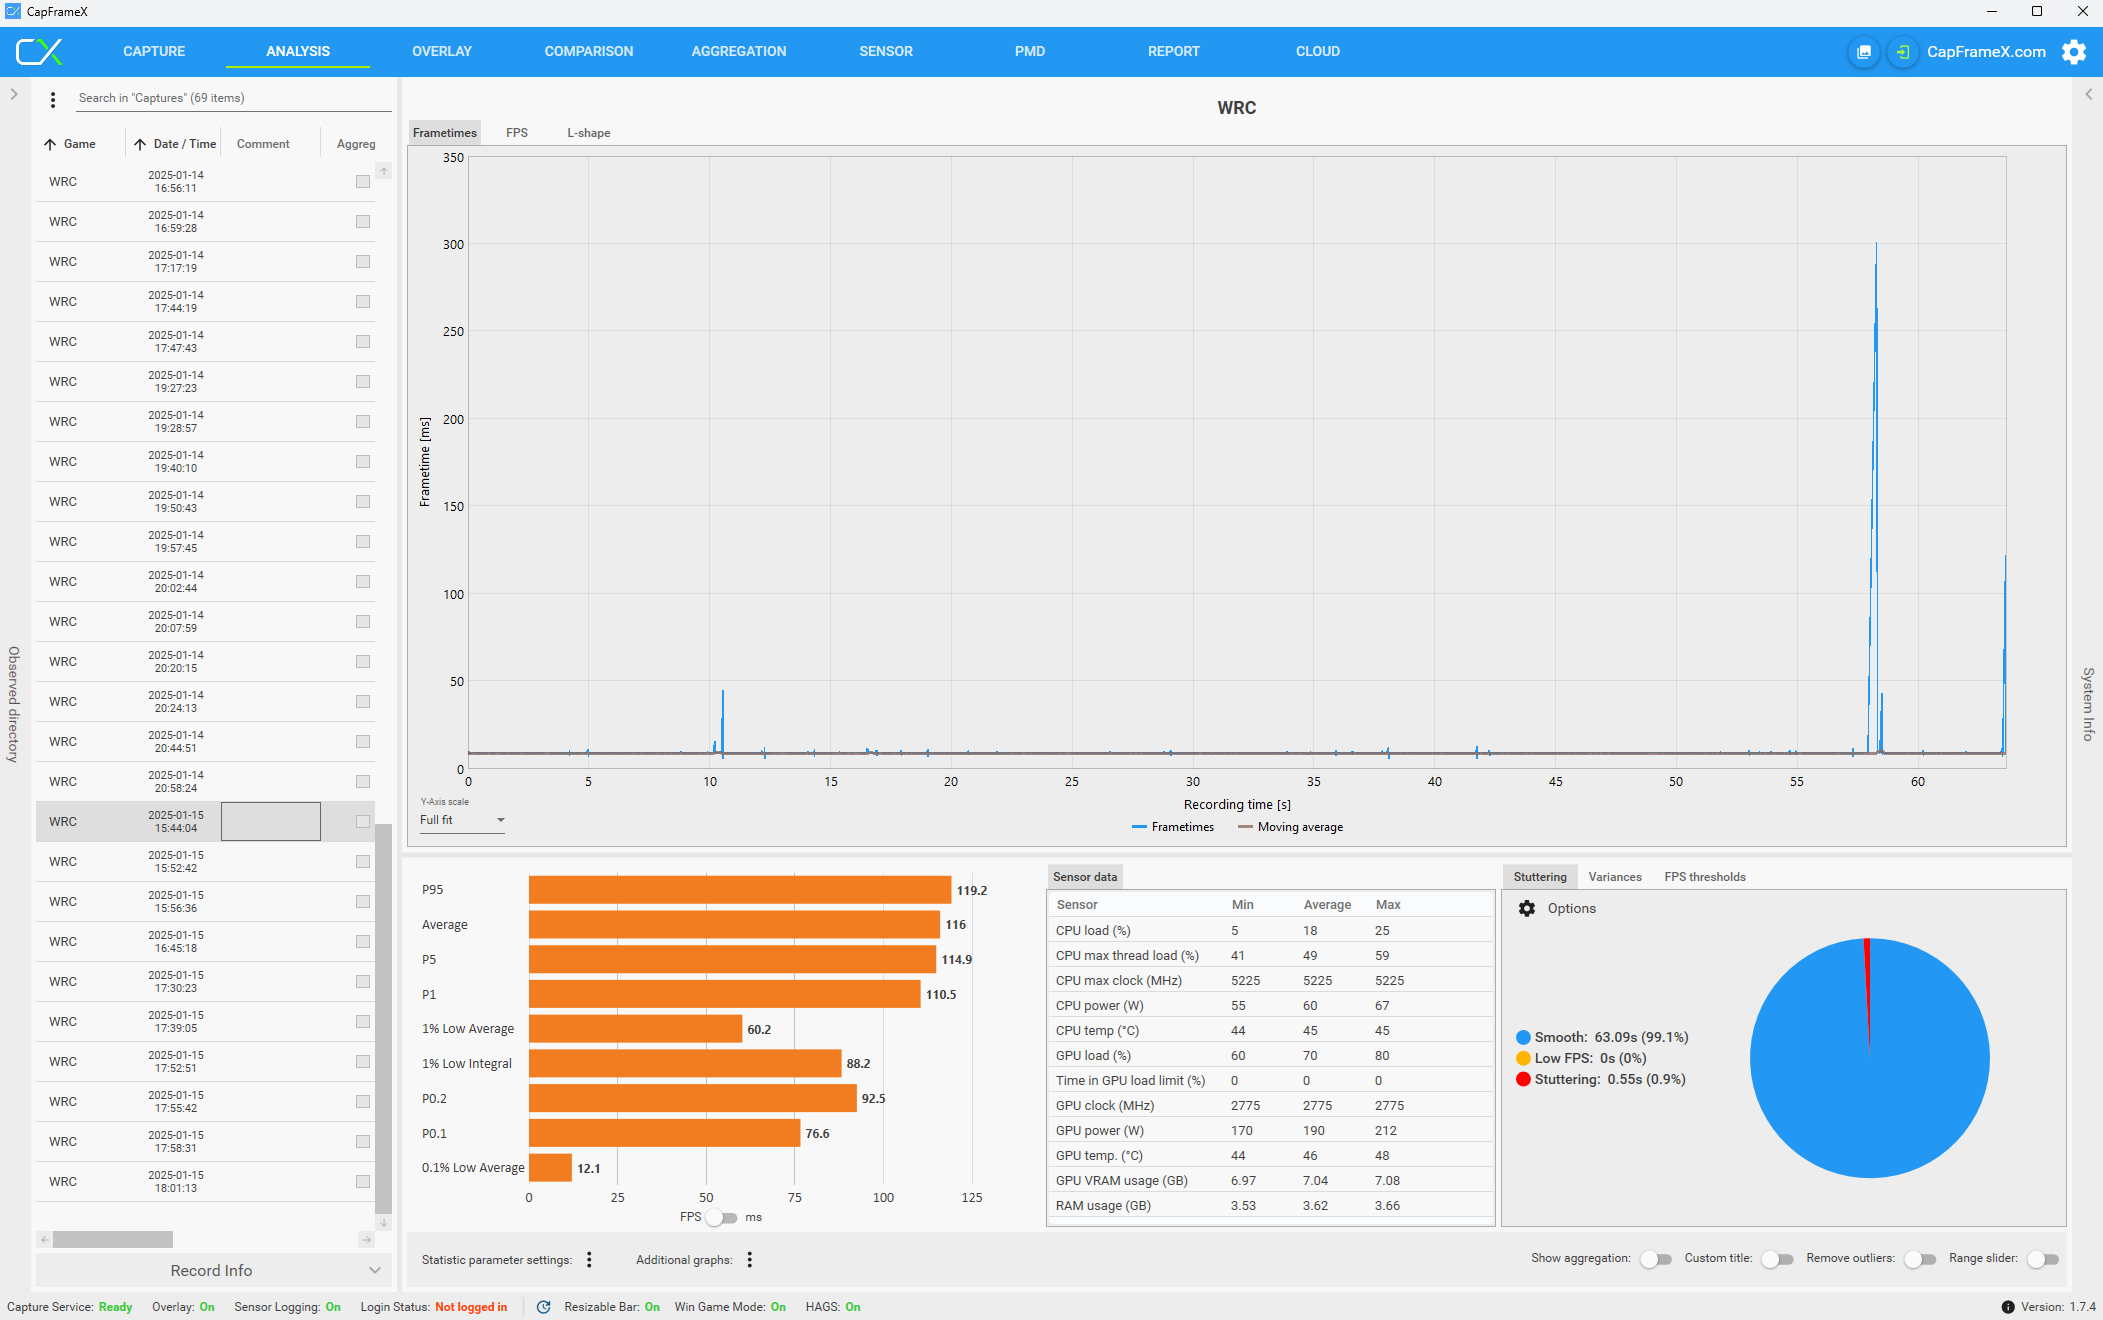Click the screenshot gallery icon in header

point(1864,52)
